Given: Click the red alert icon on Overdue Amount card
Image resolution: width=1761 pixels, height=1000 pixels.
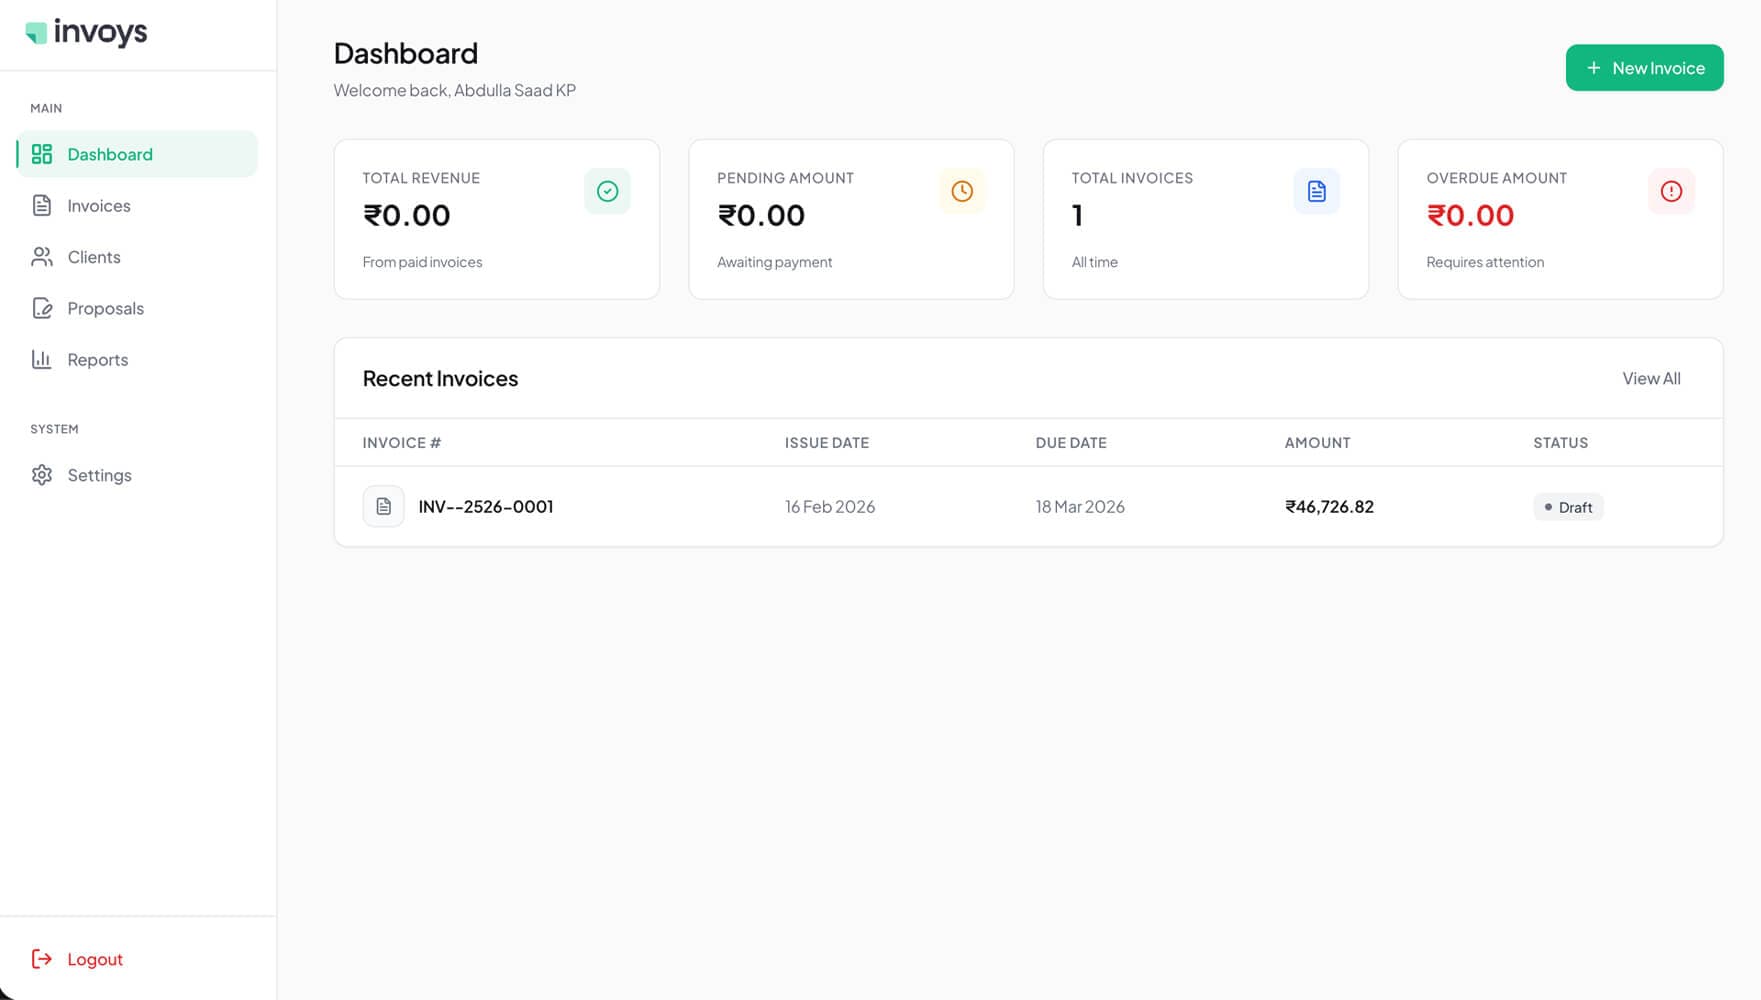Looking at the screenshot, I should tap(1671, 190).
